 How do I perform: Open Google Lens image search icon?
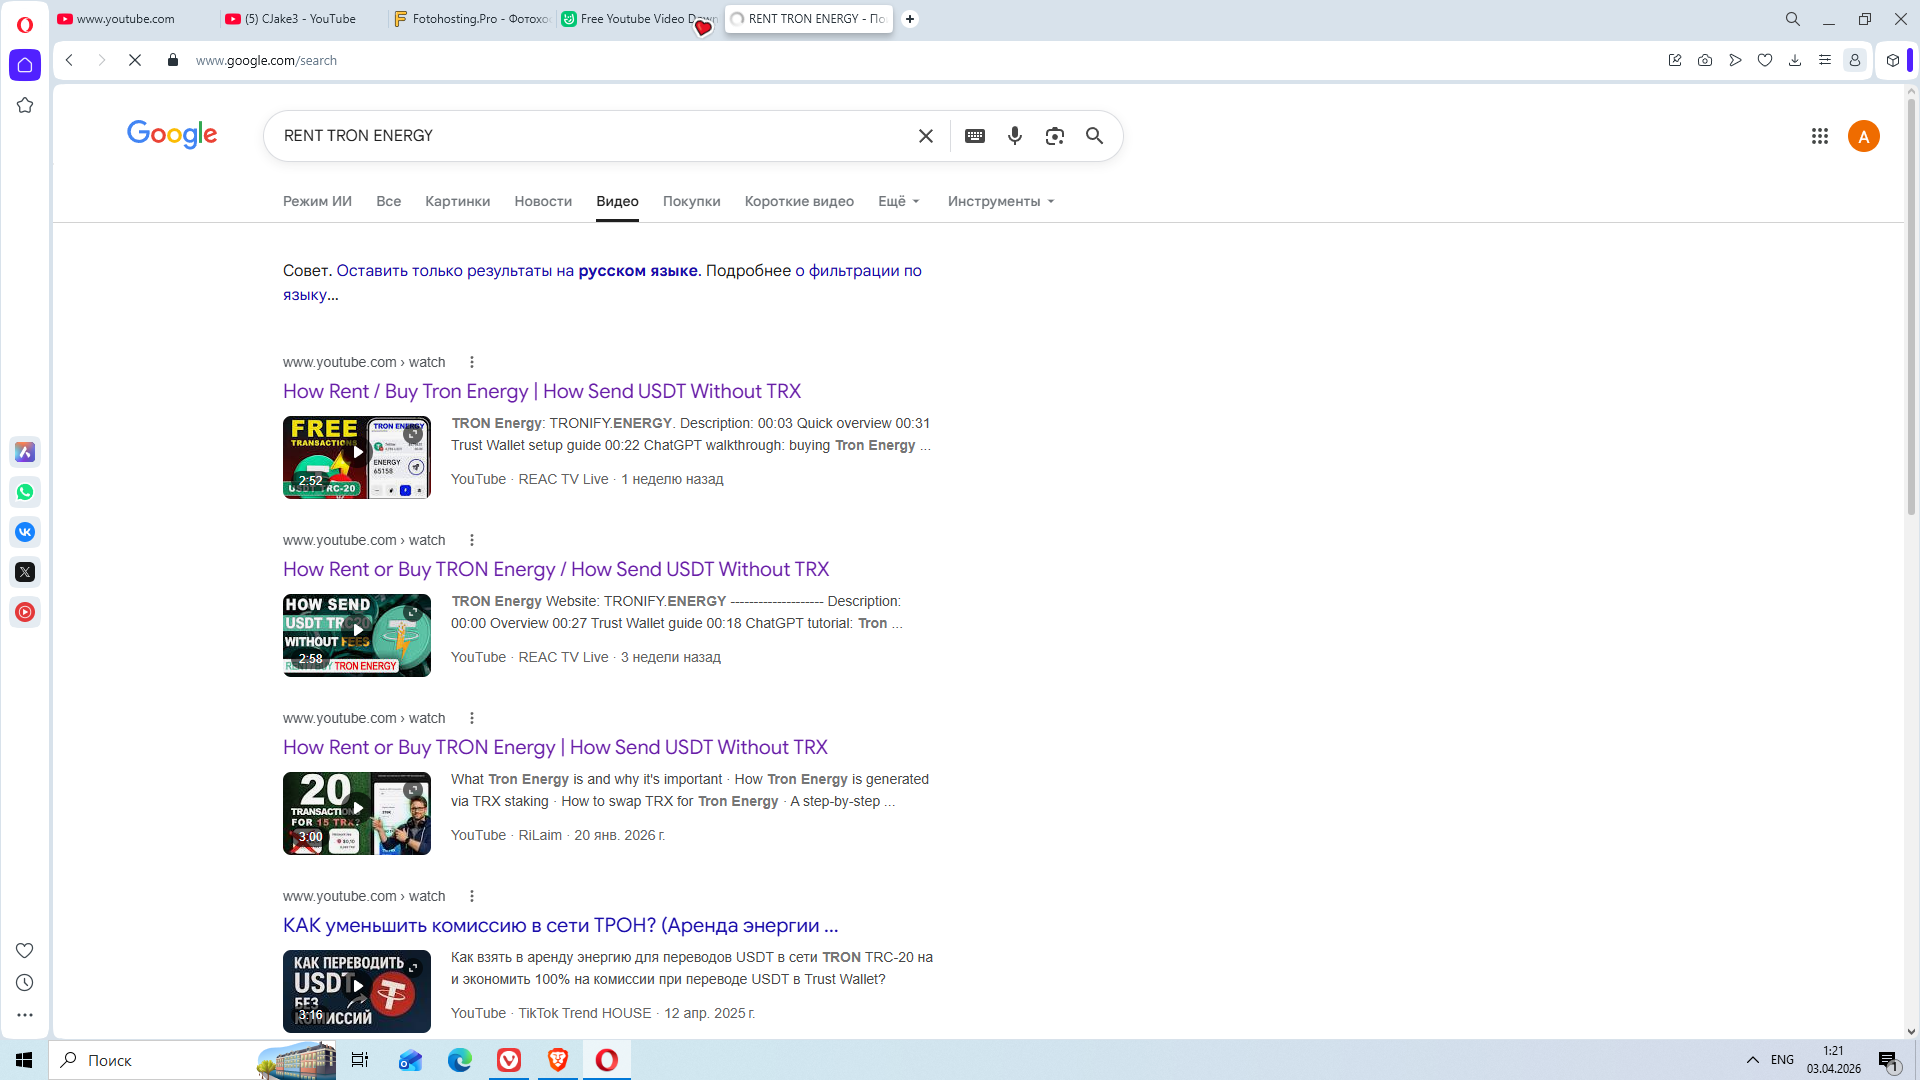tap(1054, 136)
